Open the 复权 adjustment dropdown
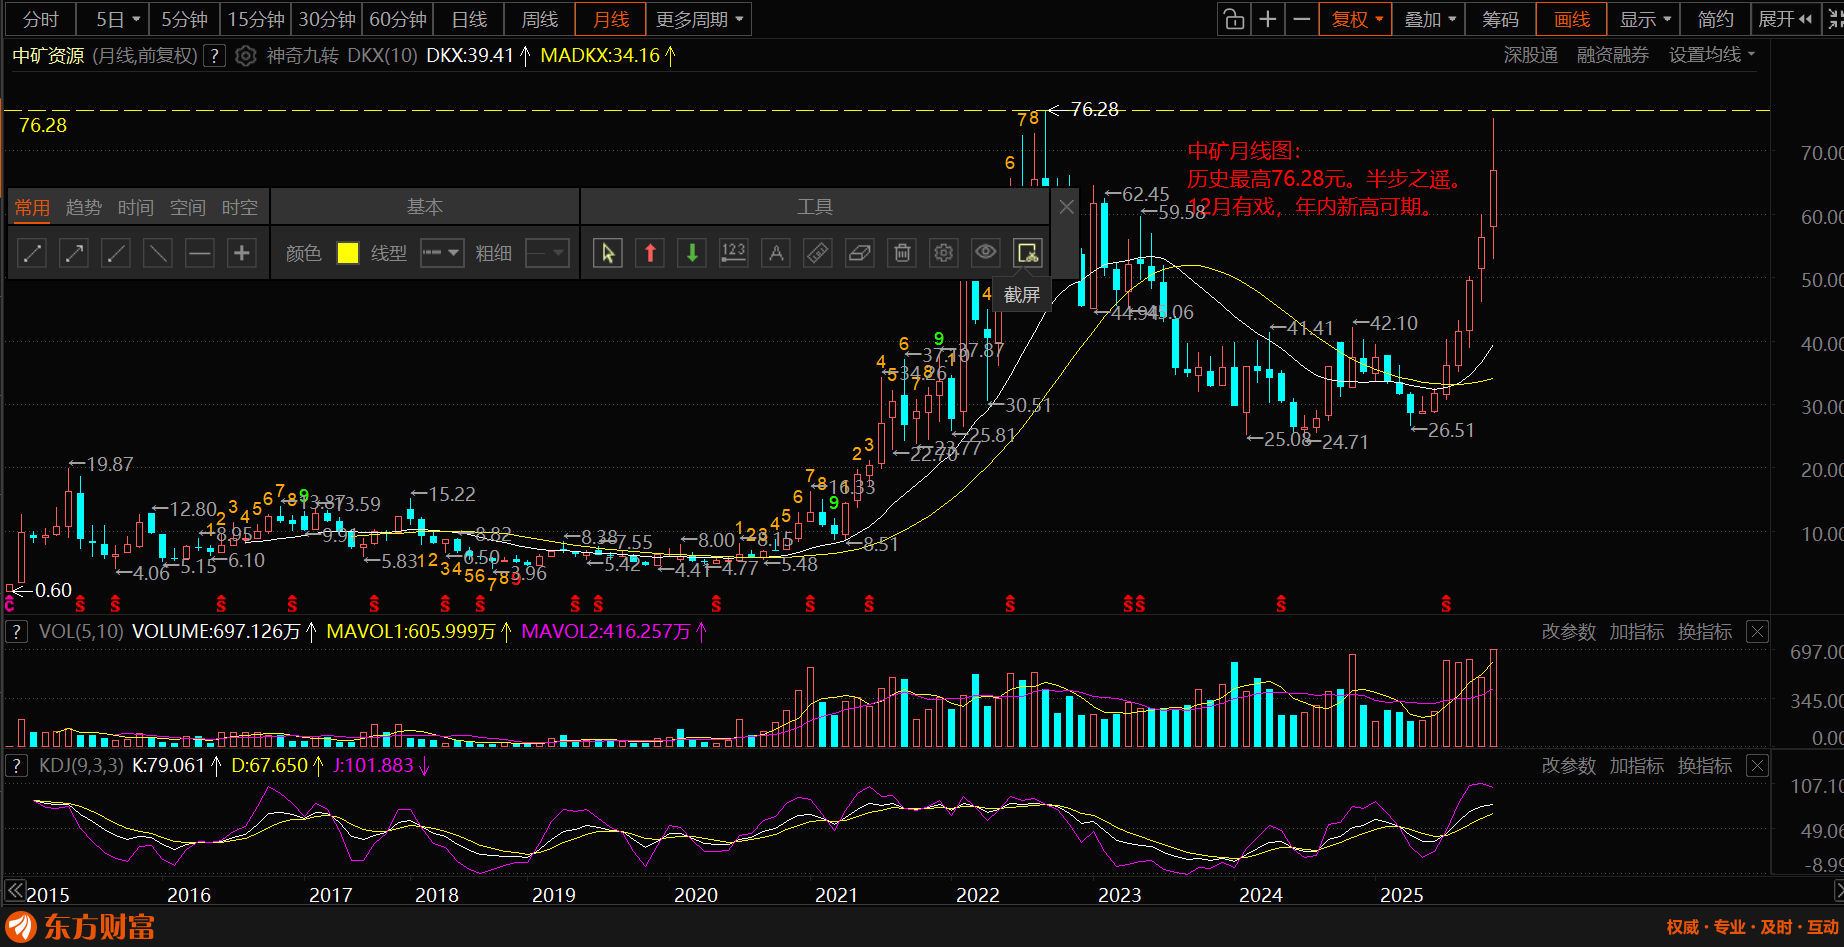 (1357, 19)
